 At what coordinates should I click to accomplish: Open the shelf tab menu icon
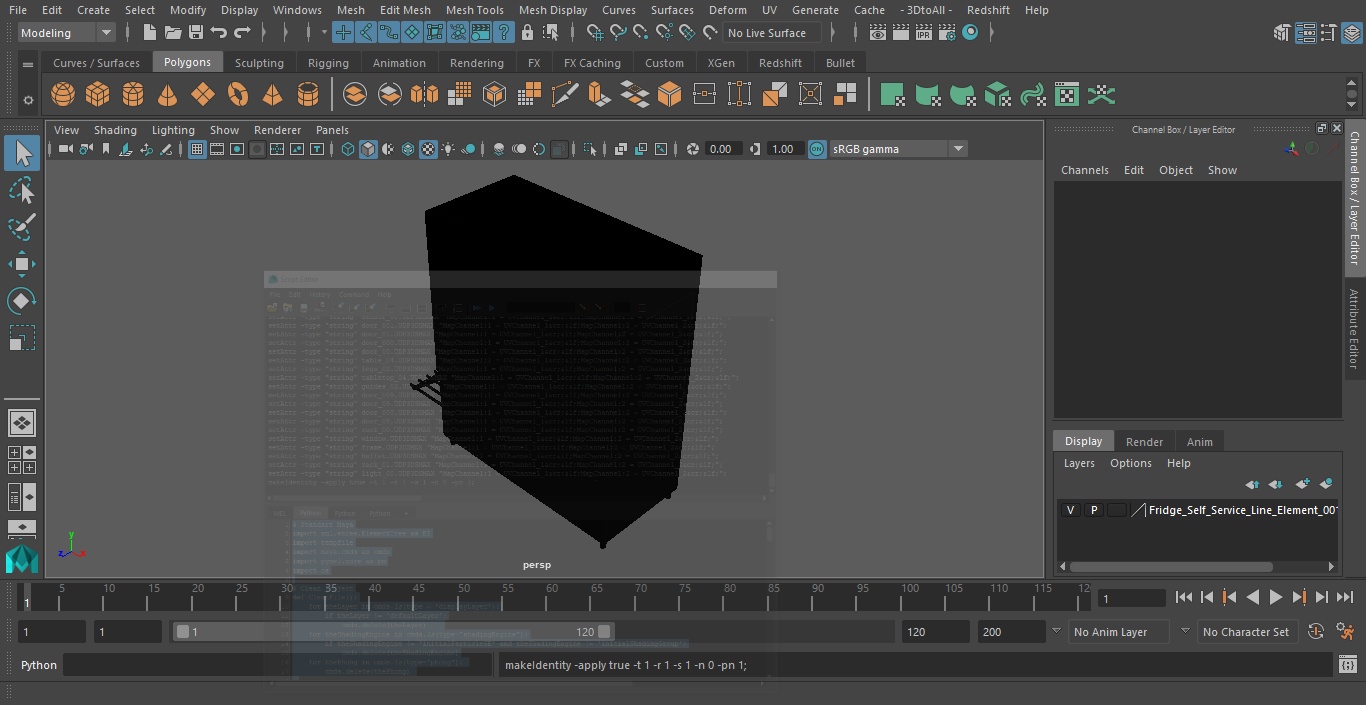tap(28, 64)
